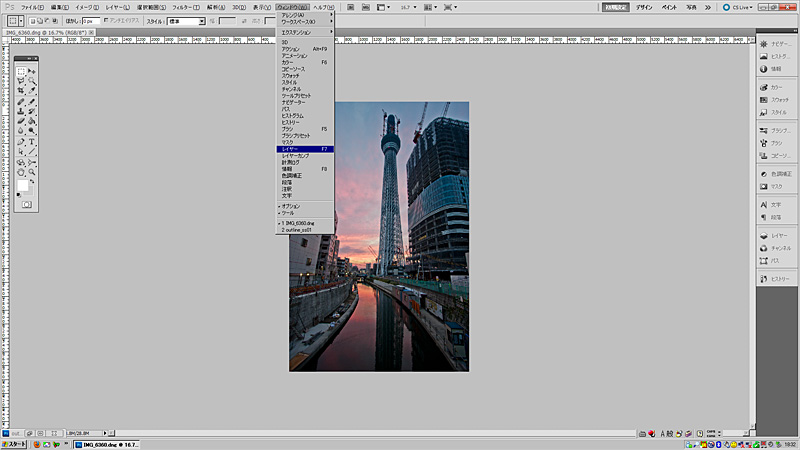Open the スタイル dropdown in options bar
800x450 pixels.
[x=187, y=21]
